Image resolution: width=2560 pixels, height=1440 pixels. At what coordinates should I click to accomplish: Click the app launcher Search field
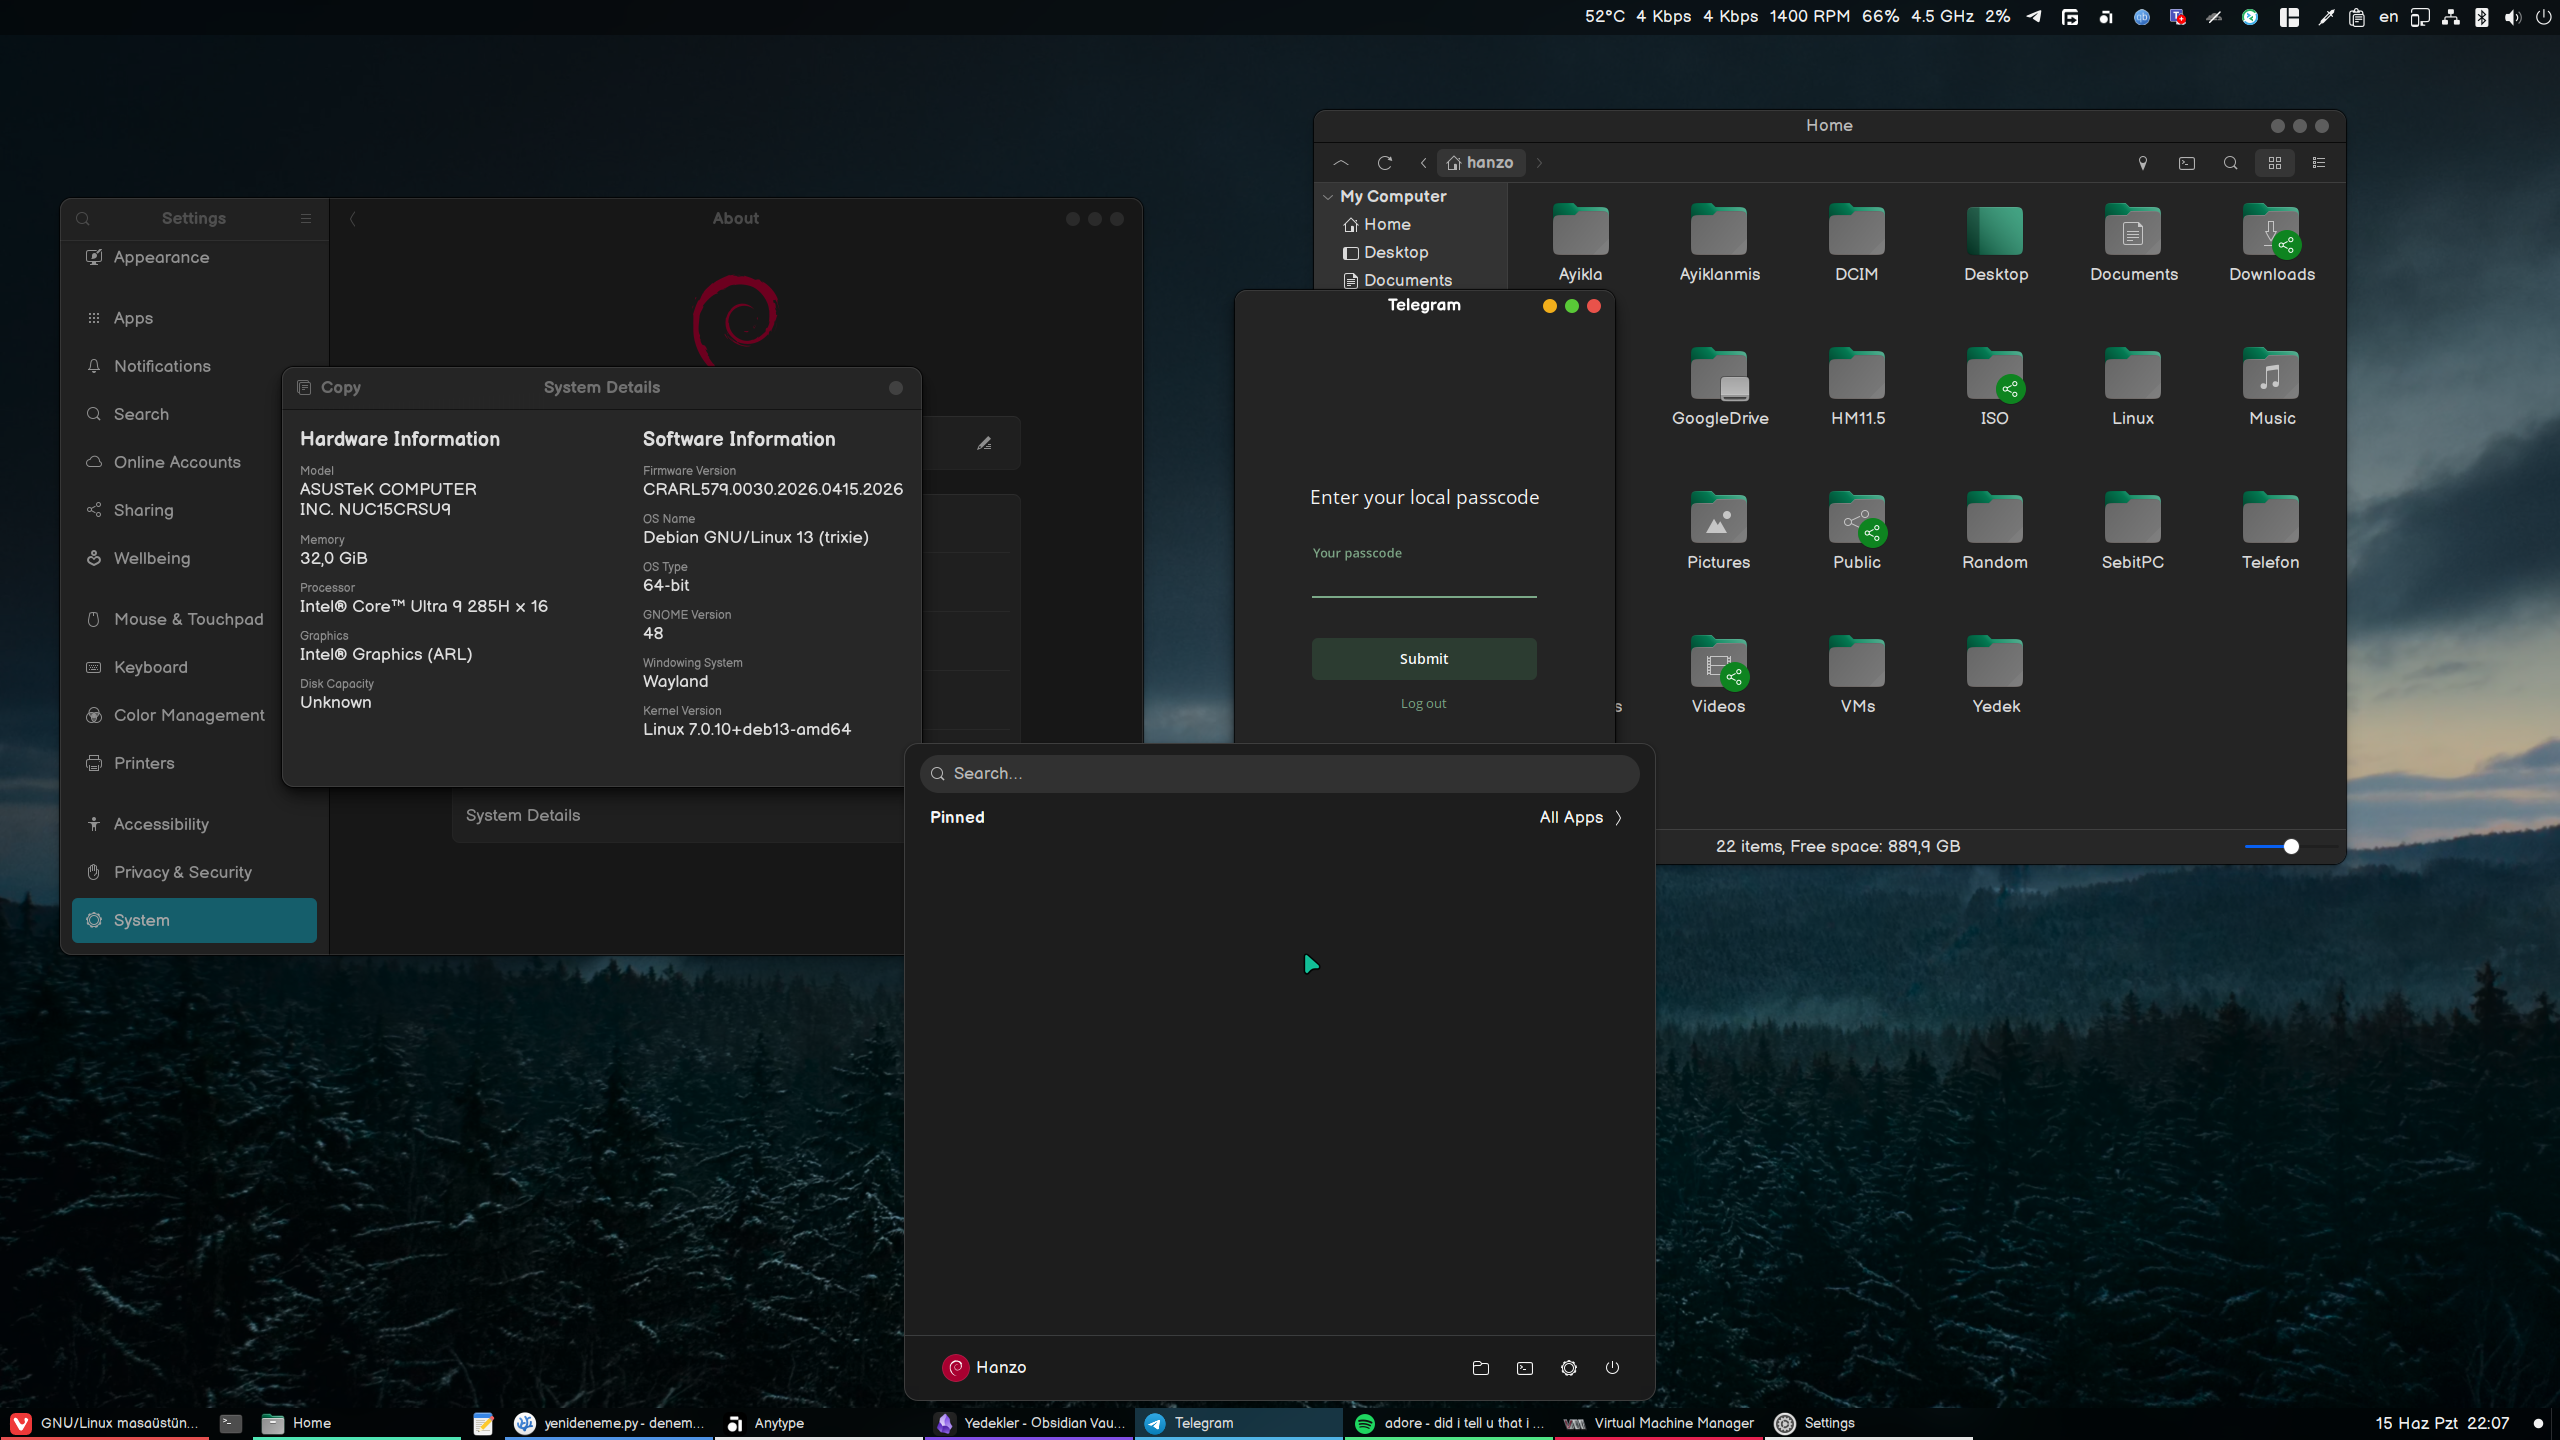click(1279, 774)
